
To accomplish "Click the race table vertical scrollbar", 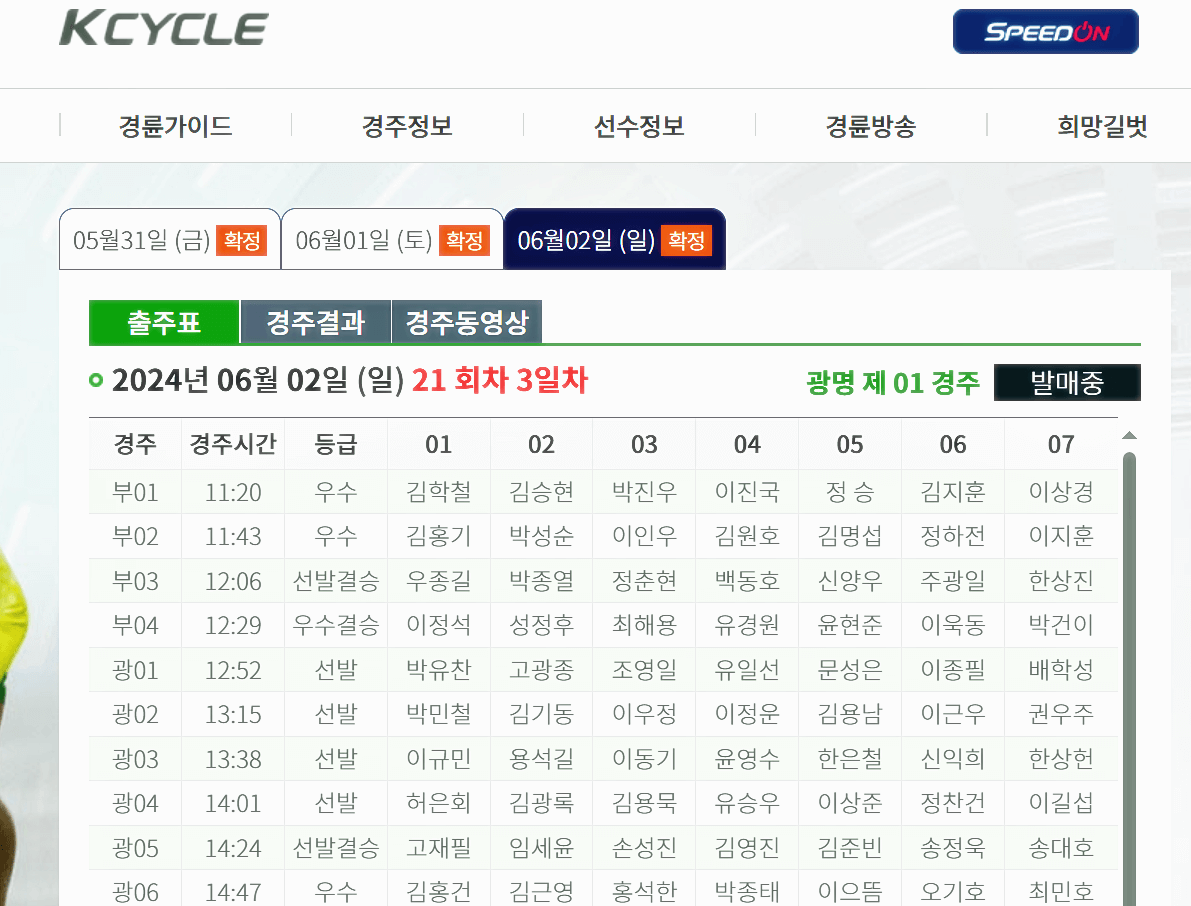I will coord(1129,678).
